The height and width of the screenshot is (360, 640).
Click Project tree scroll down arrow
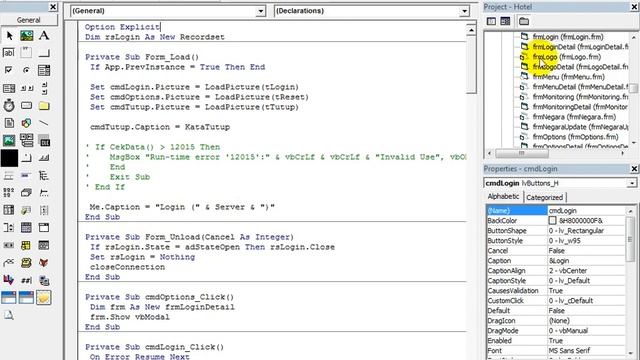pyautogui.click(x=634, y=143)
